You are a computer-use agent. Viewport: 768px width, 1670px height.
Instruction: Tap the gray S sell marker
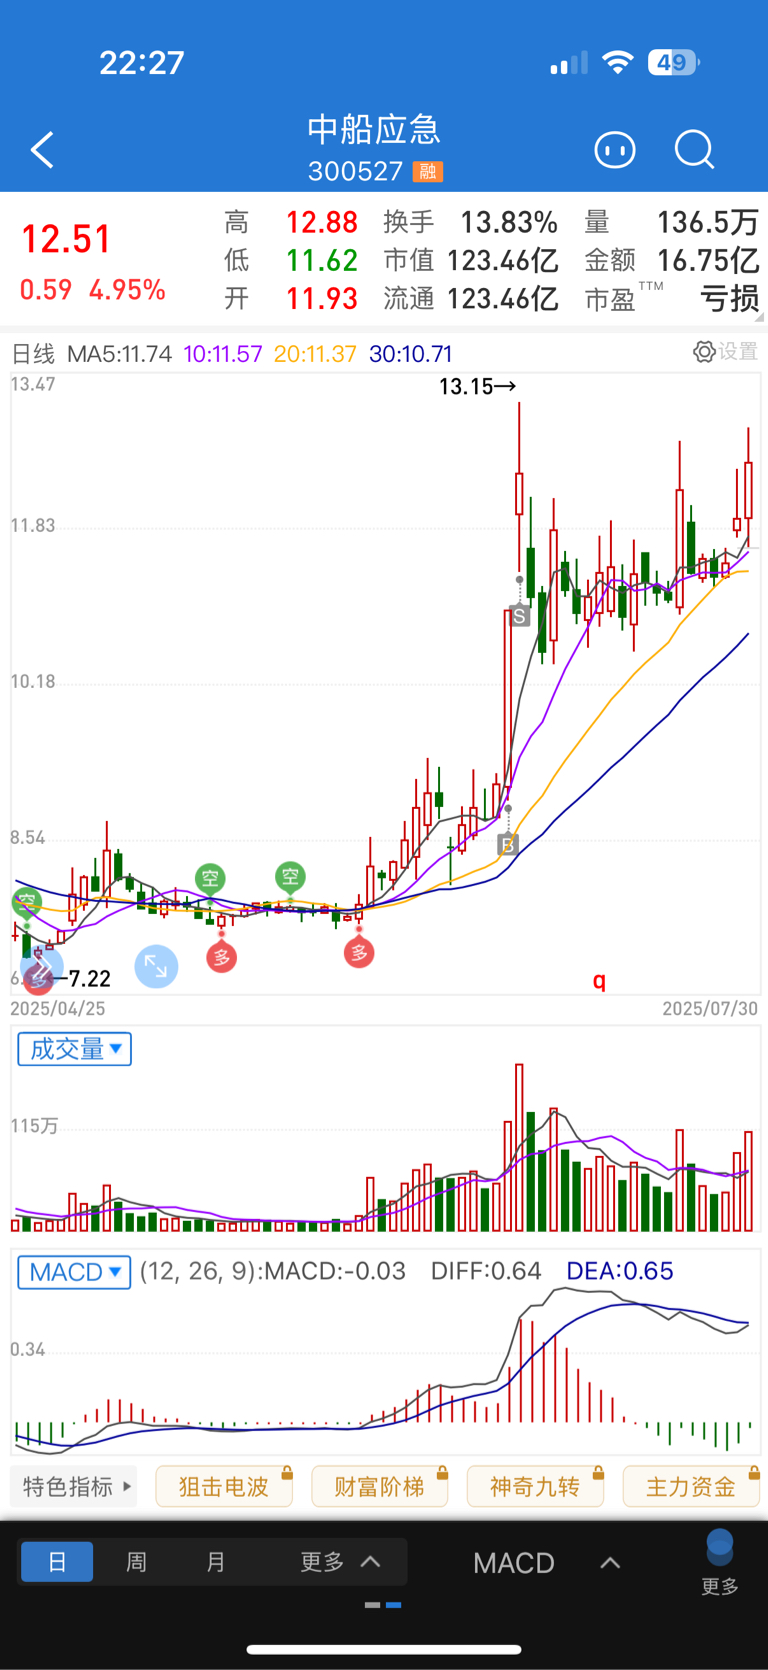519,616
